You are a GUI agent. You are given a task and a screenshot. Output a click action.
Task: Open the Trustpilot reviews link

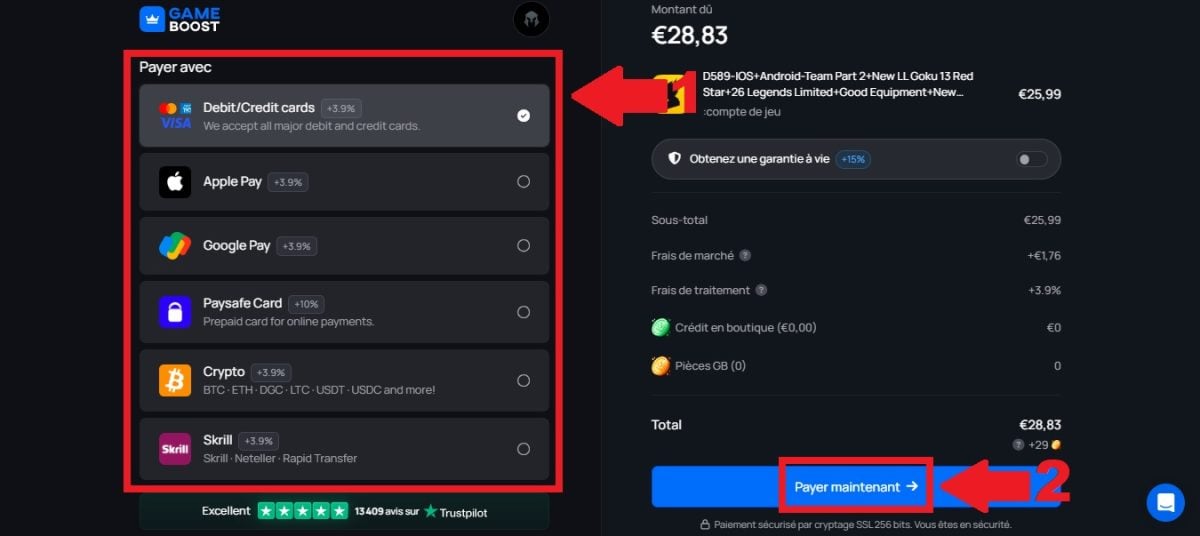[x=455, y=511]
